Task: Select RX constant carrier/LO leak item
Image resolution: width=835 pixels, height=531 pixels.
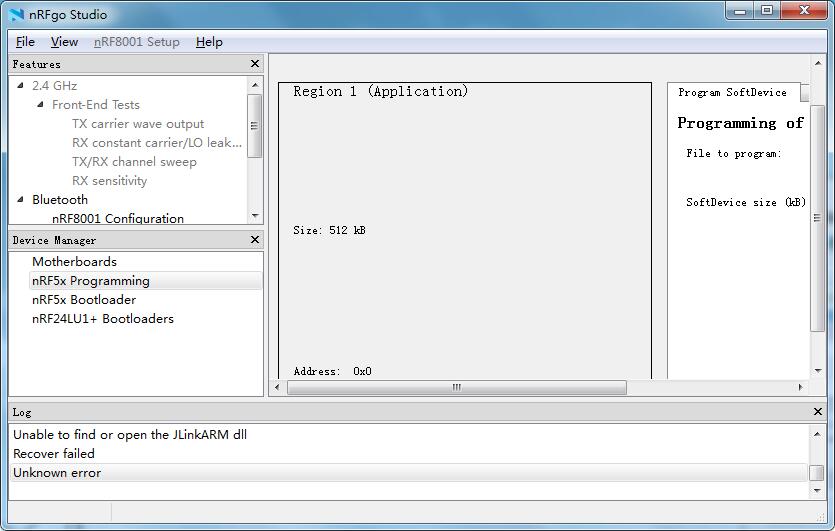Action: pos(157,143)
